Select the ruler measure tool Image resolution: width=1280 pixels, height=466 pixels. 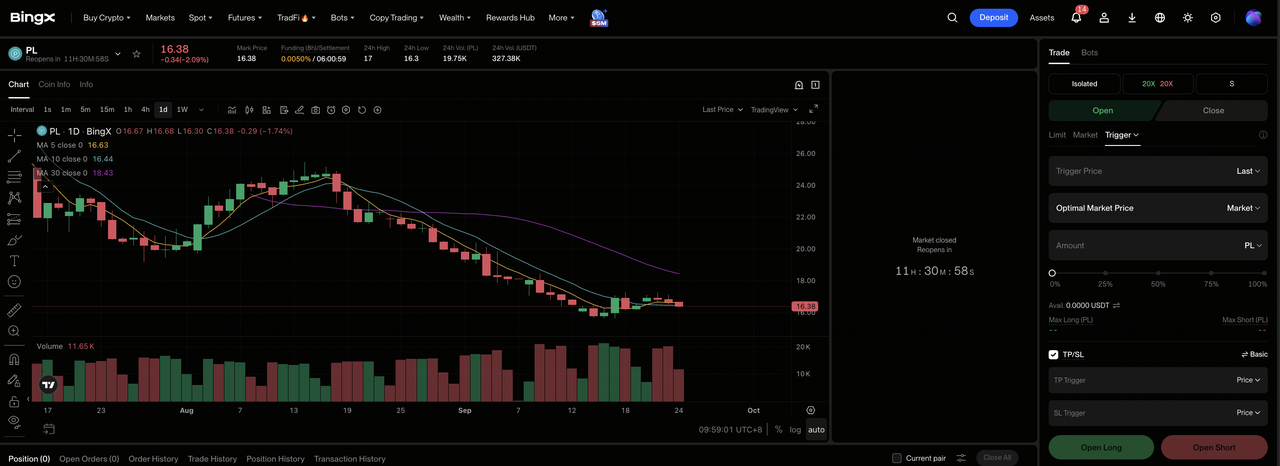pos(14,310)
